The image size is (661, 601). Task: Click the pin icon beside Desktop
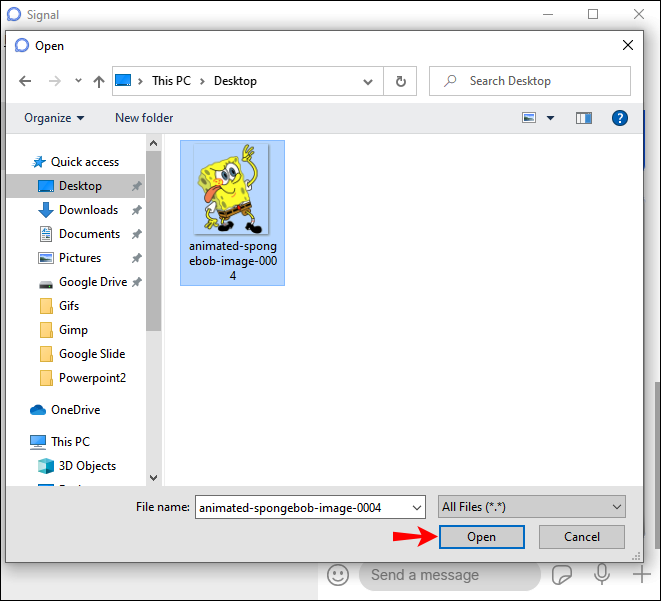[136, 186]
